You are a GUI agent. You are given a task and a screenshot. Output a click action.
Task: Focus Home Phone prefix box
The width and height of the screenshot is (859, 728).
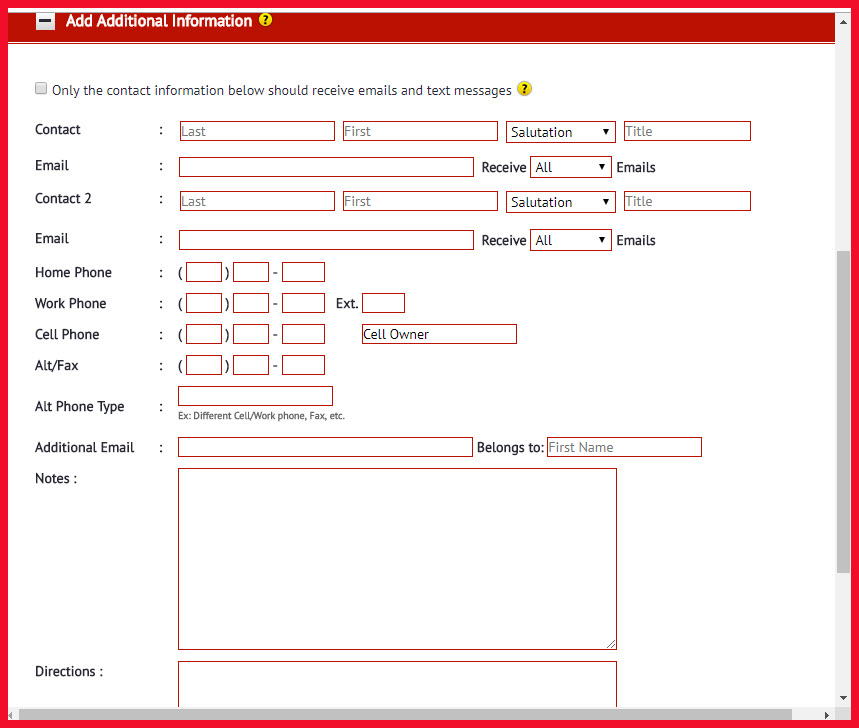251,272
